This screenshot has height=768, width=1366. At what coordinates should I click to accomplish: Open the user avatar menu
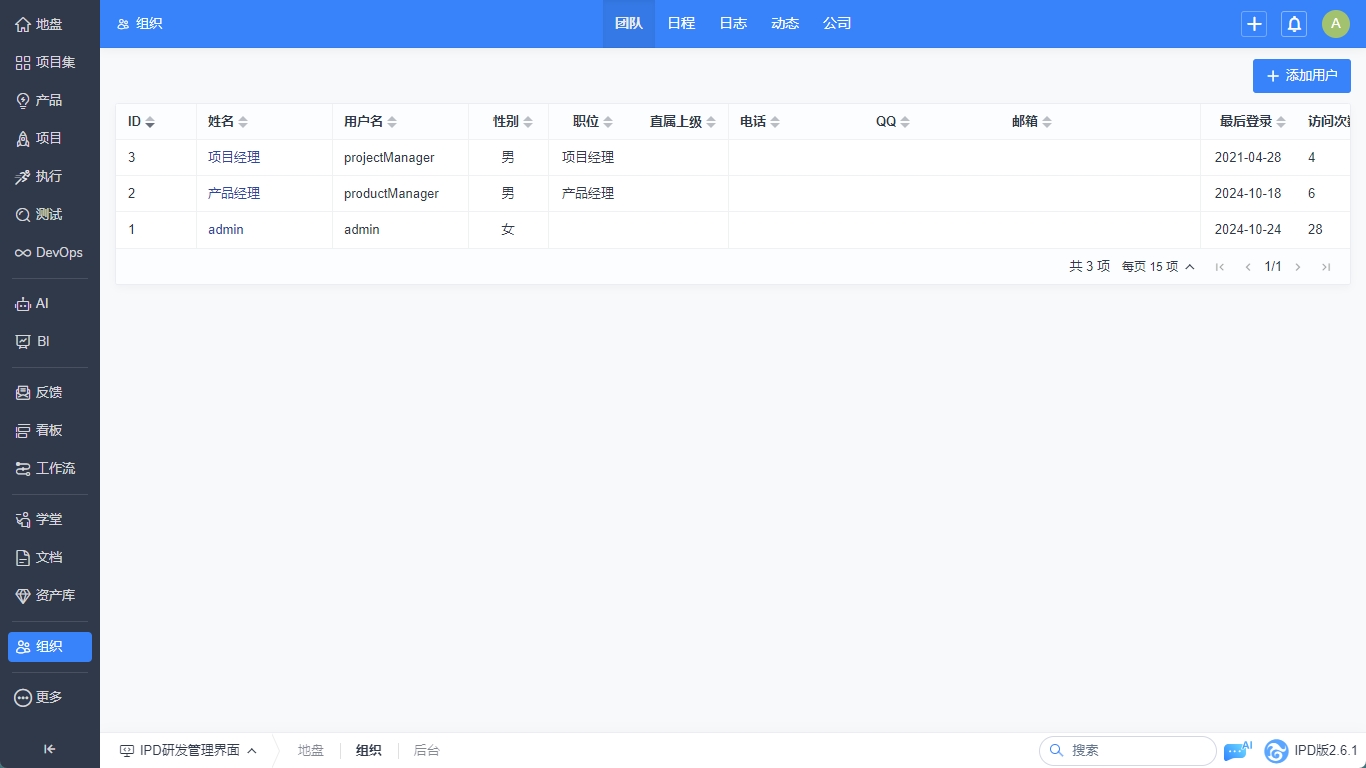[1335, 24]
